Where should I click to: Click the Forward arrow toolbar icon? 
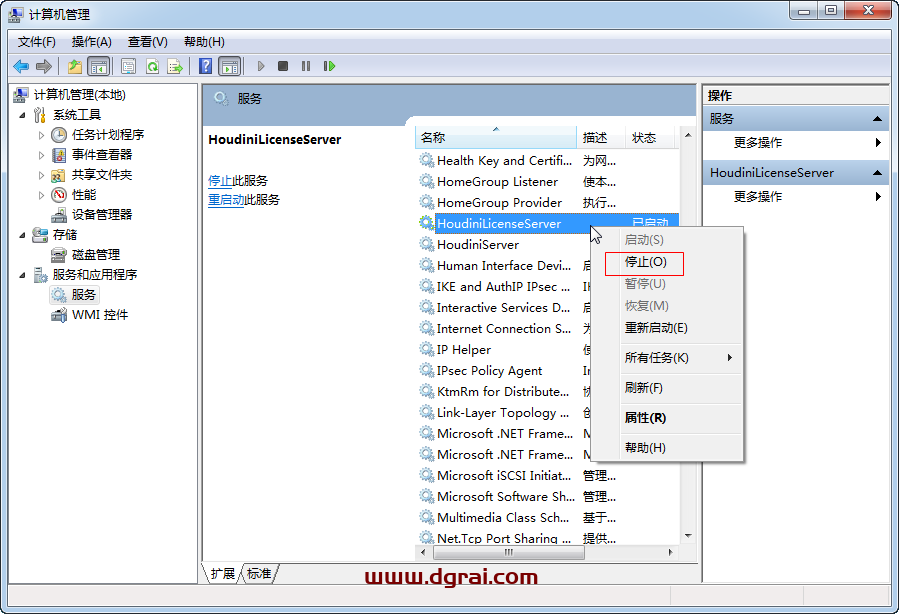click(44, 67)
